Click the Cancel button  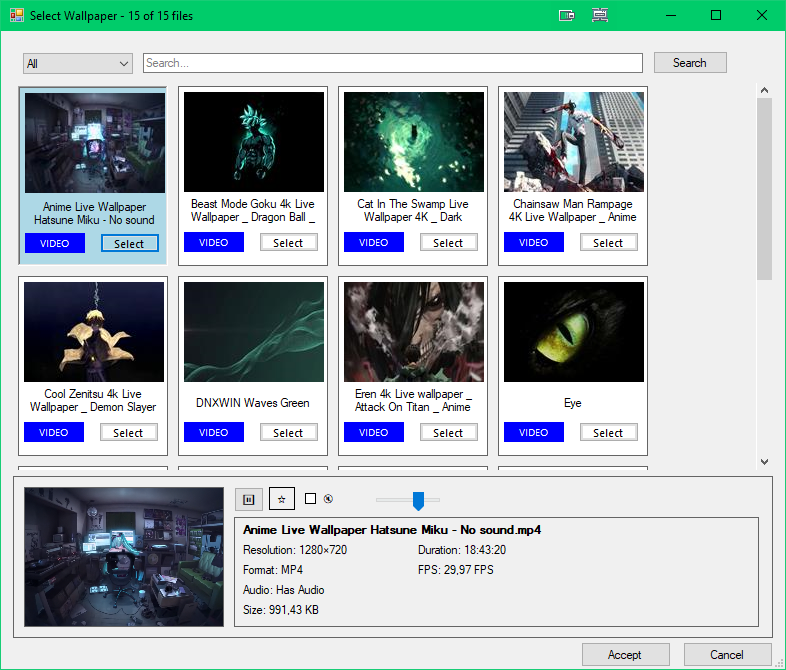(x=727, y=655)
